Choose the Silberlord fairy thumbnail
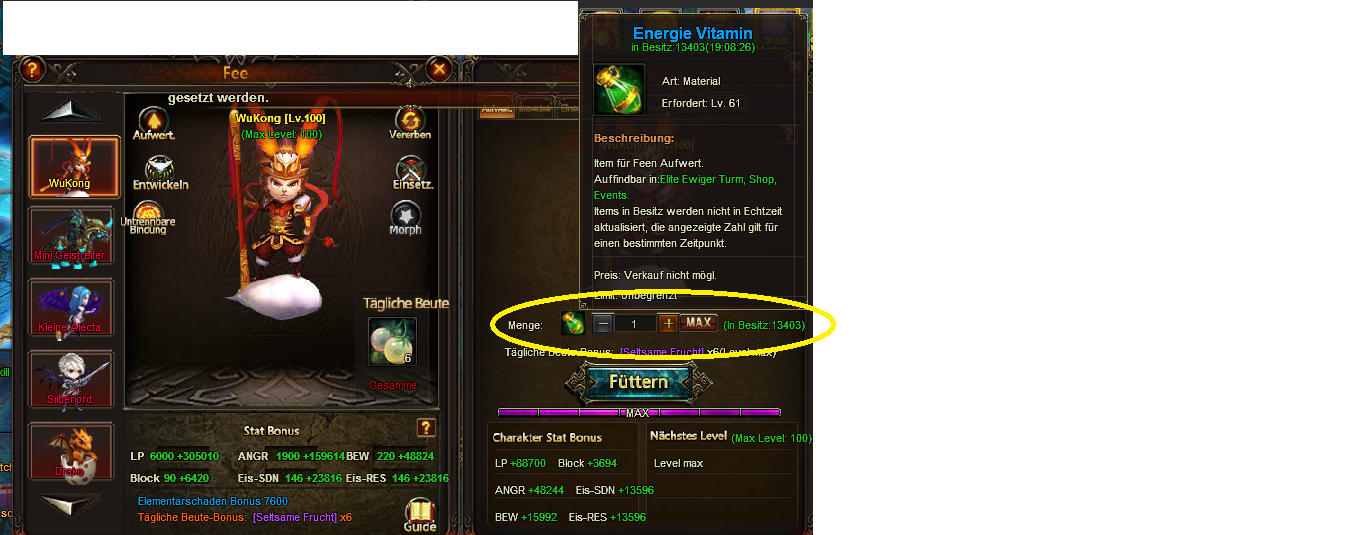1360x535 pixels. [71, 380]
